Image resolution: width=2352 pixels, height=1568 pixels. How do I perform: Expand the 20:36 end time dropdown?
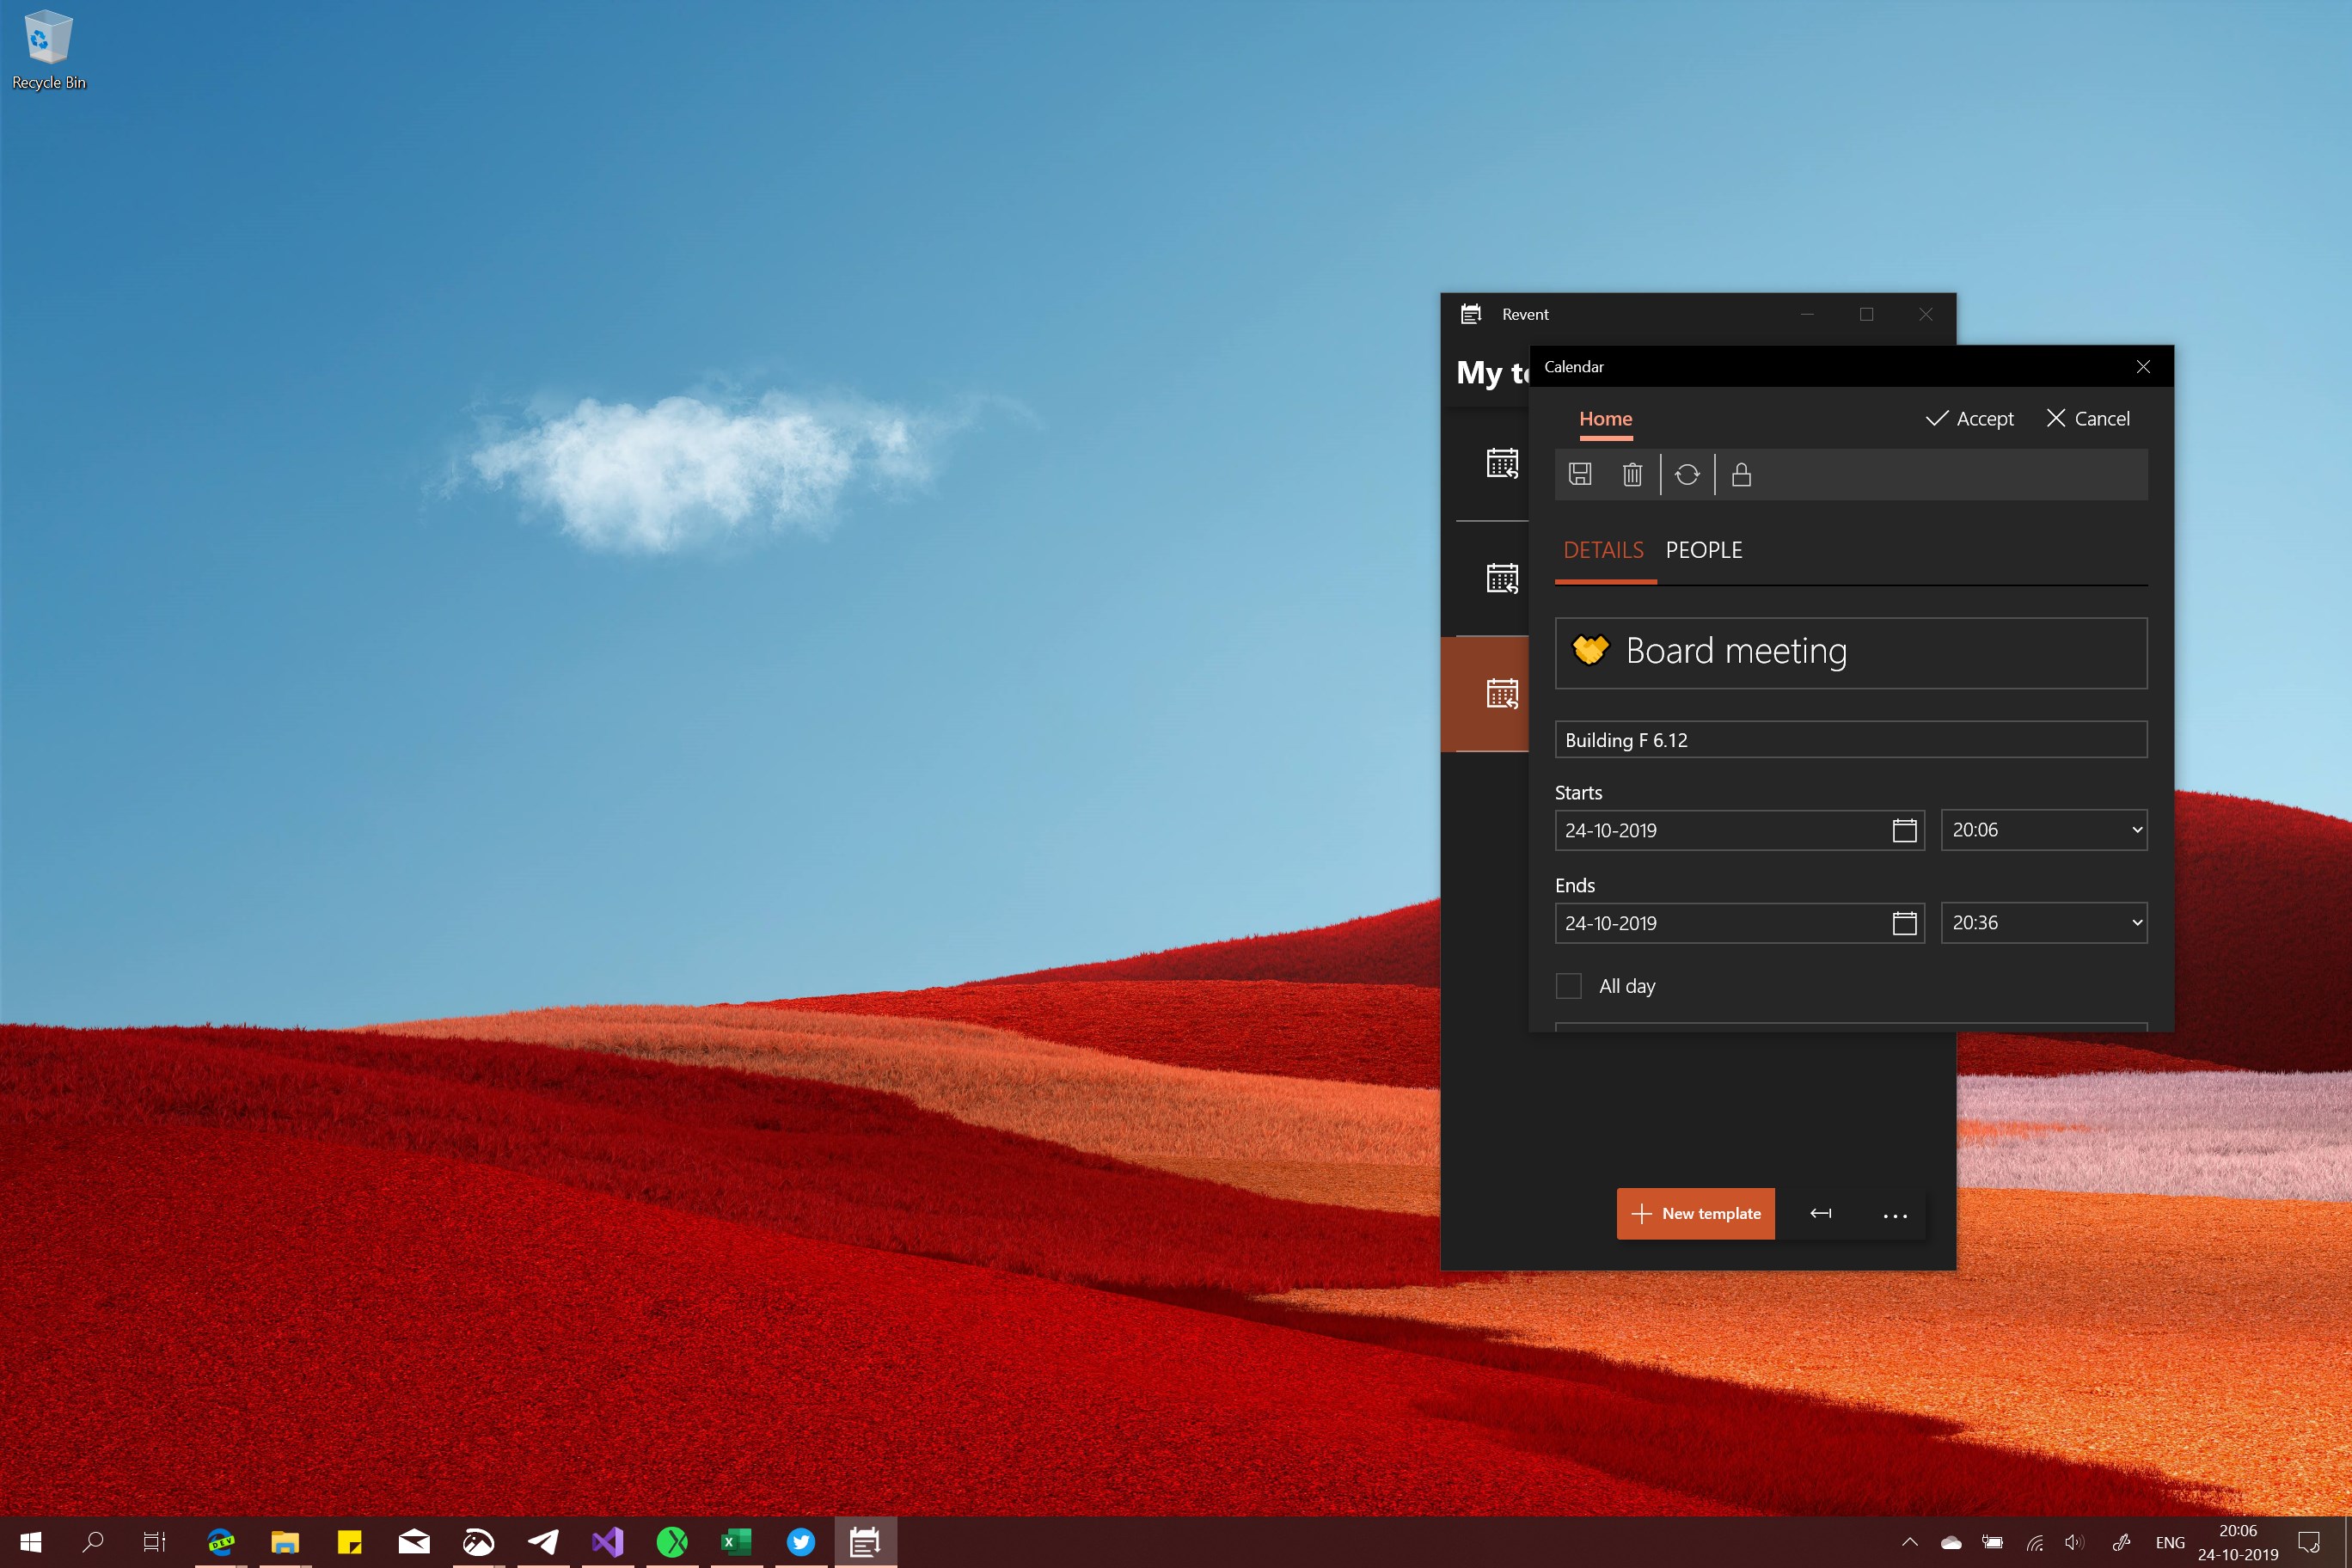pos(2043,923)
